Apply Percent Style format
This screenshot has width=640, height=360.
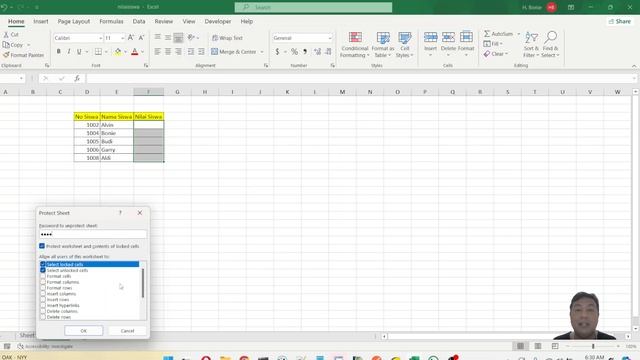(294, 51)
